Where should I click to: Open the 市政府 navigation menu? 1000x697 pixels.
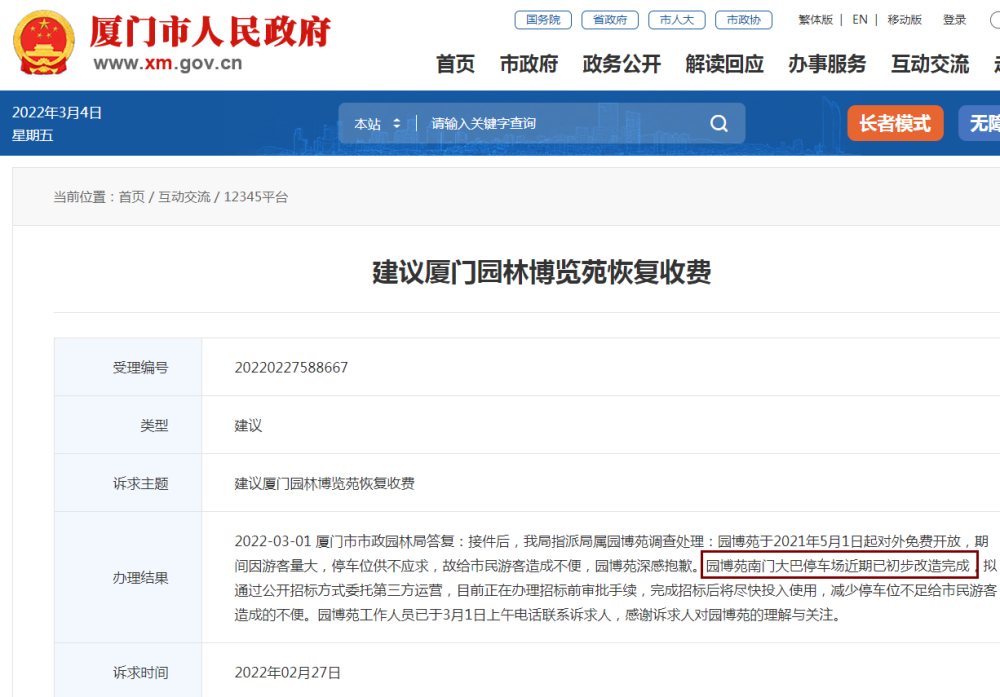click(x=529, y=64)
